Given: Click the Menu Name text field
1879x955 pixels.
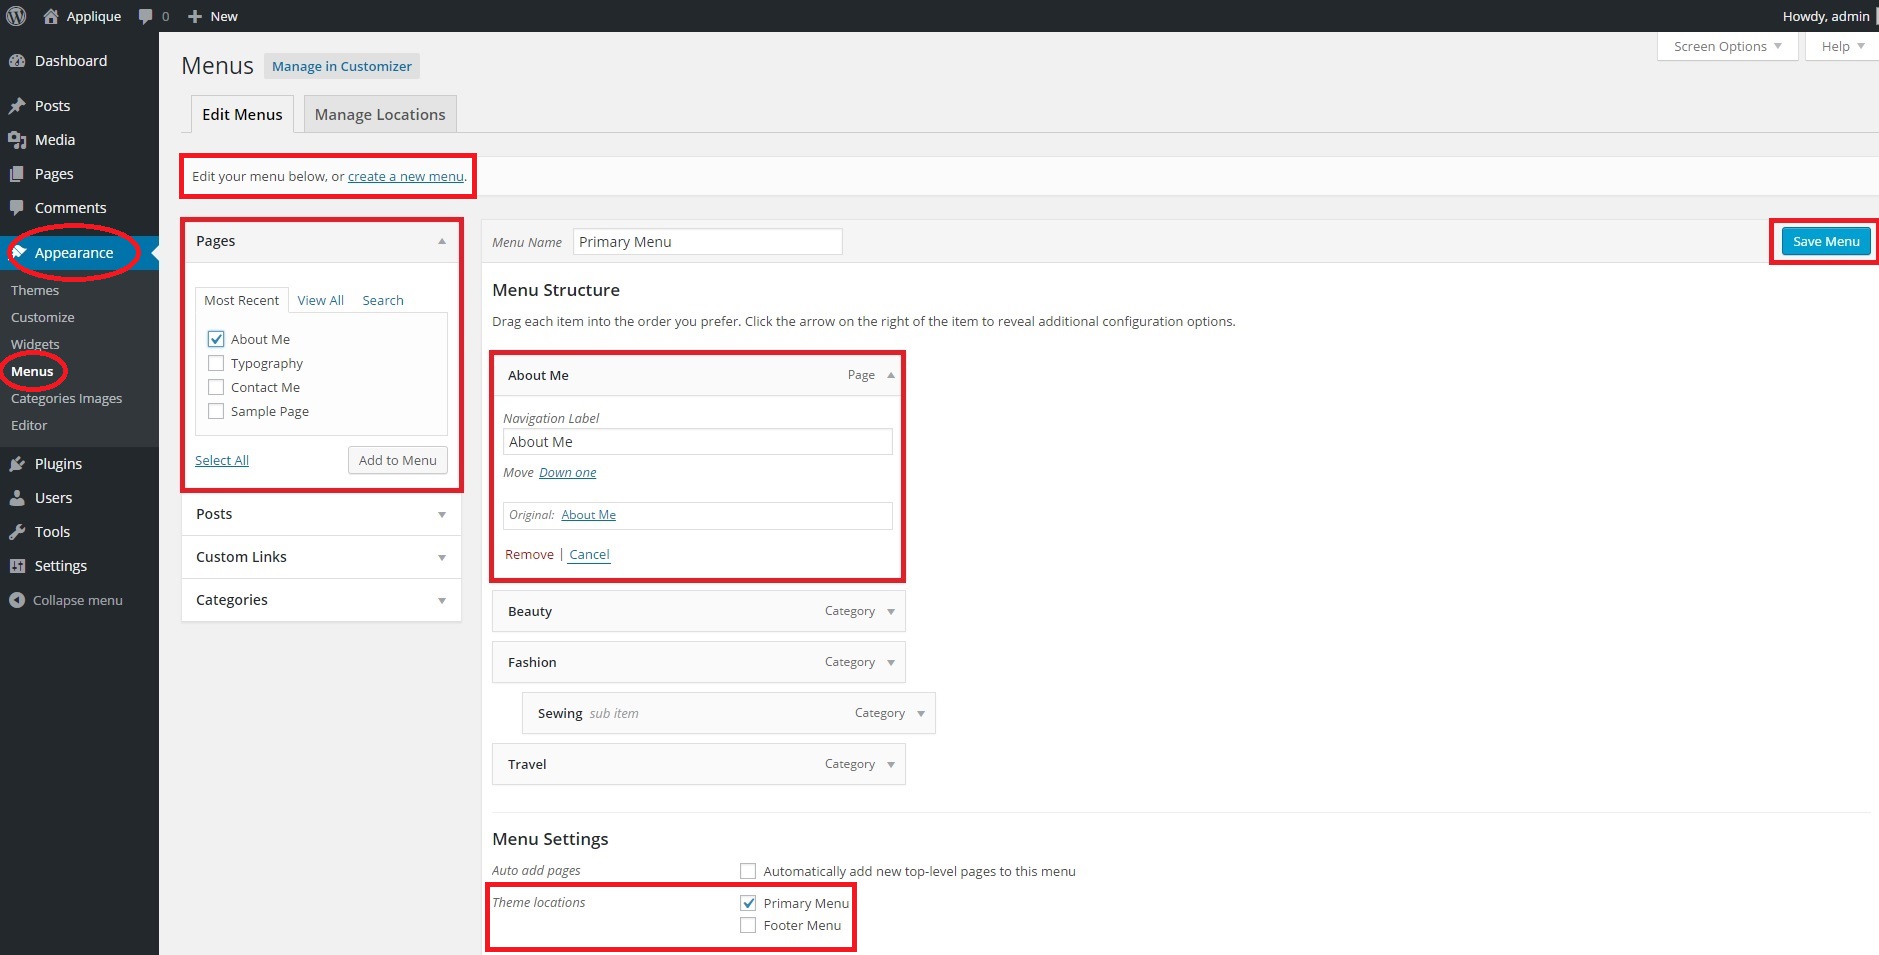Looking at the screenshot, I should (707, 242).
